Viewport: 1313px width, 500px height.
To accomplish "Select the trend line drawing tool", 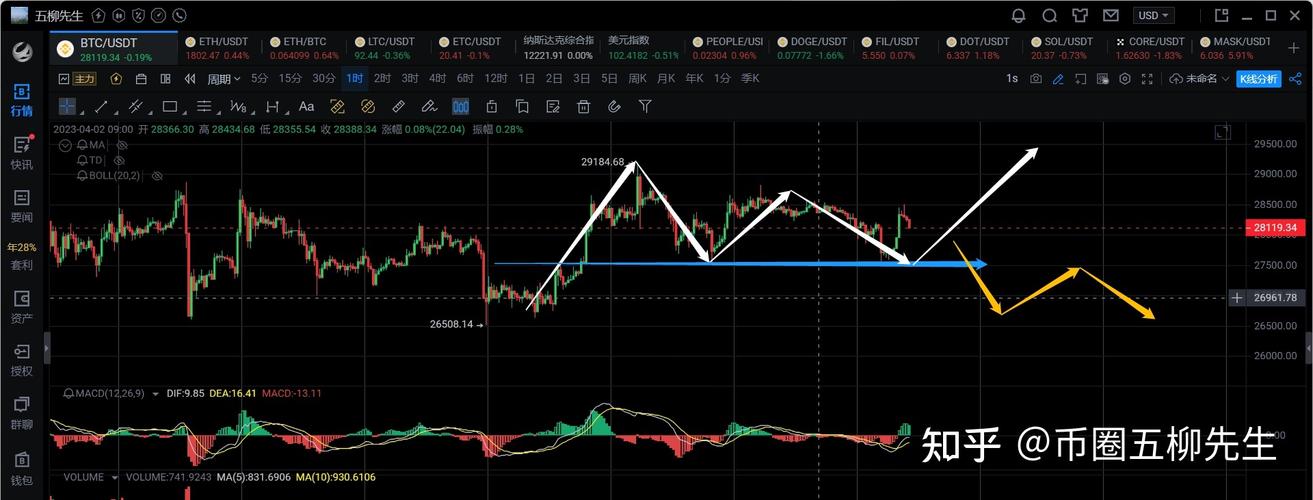I will pyautogui.click(x=100, y=106).
